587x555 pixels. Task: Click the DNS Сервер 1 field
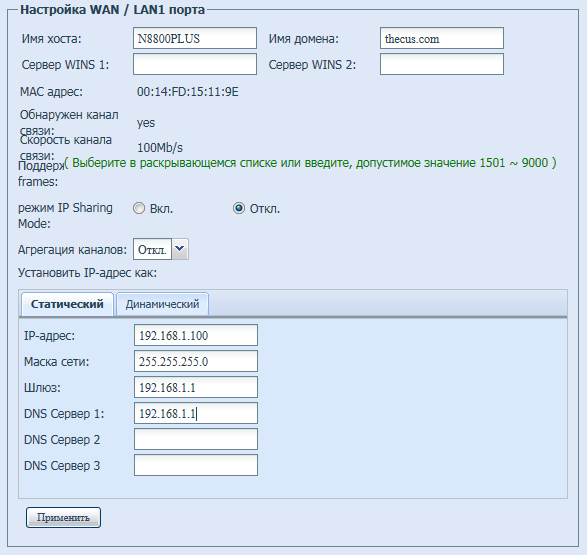click(196, 413)
